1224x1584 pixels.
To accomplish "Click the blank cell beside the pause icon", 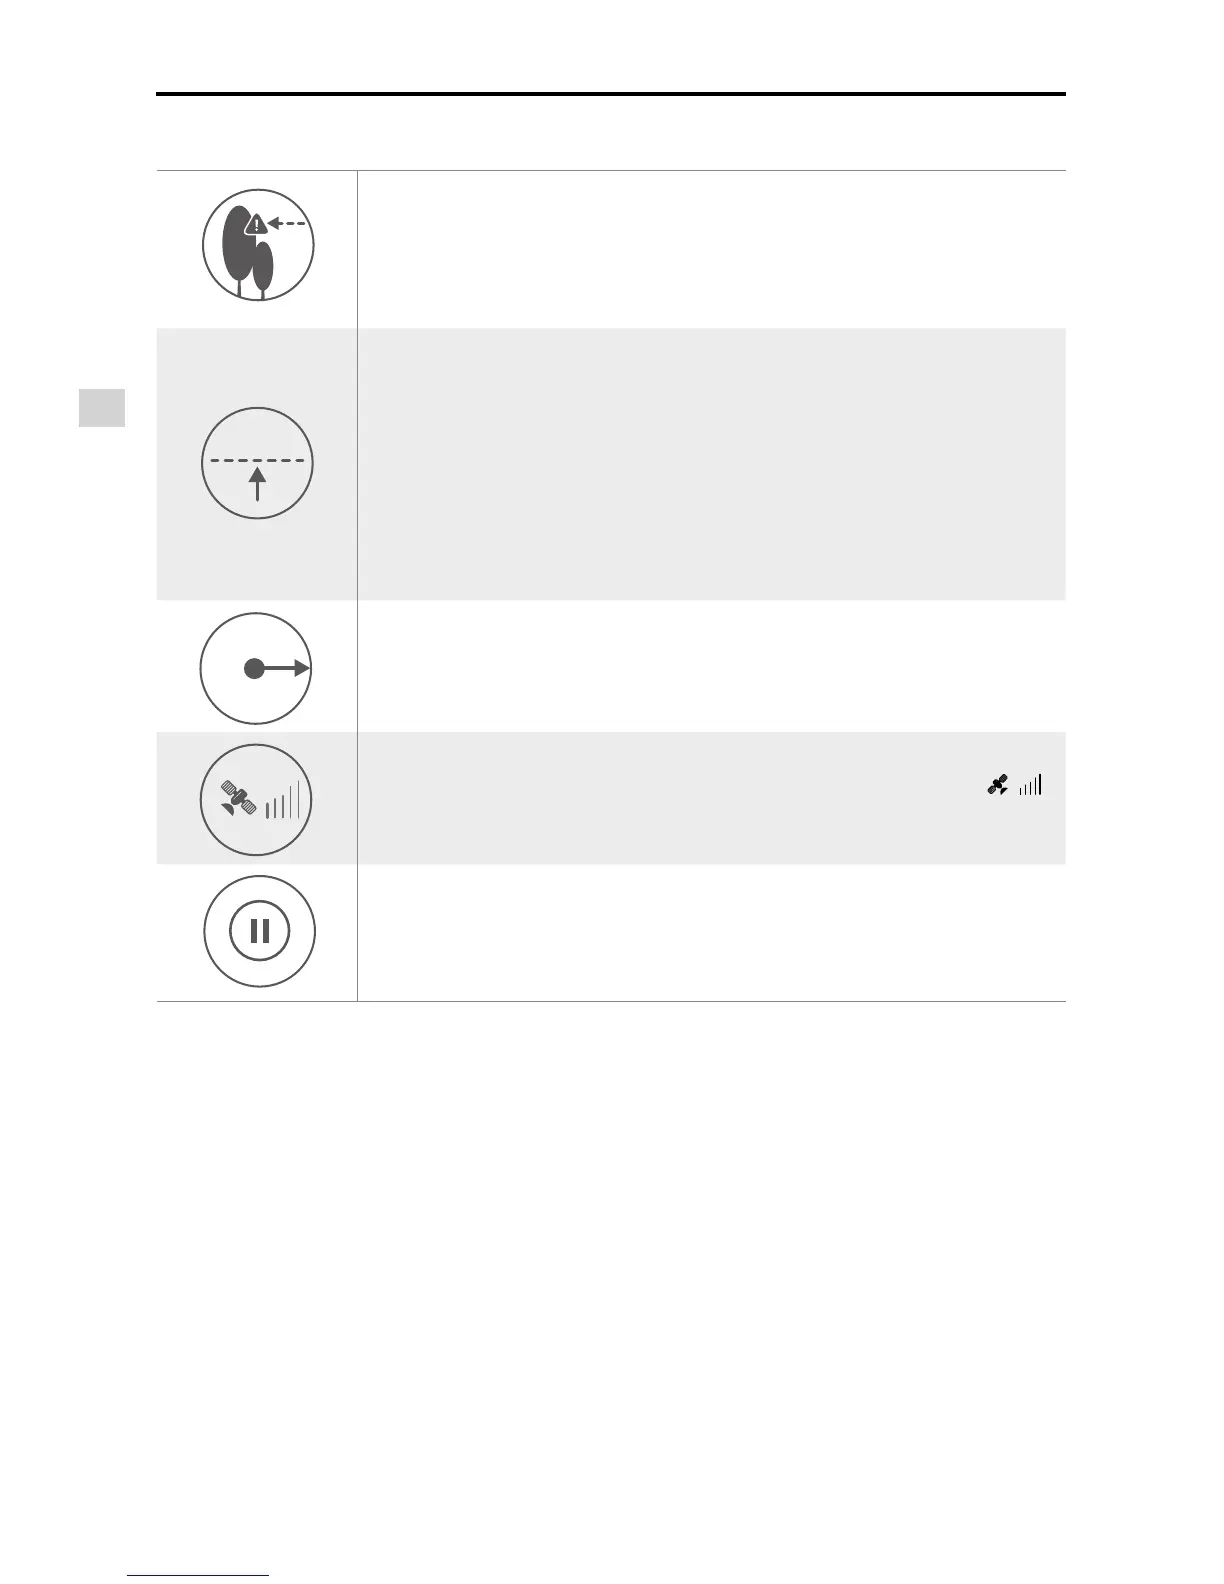I will [x=710, y=932].
